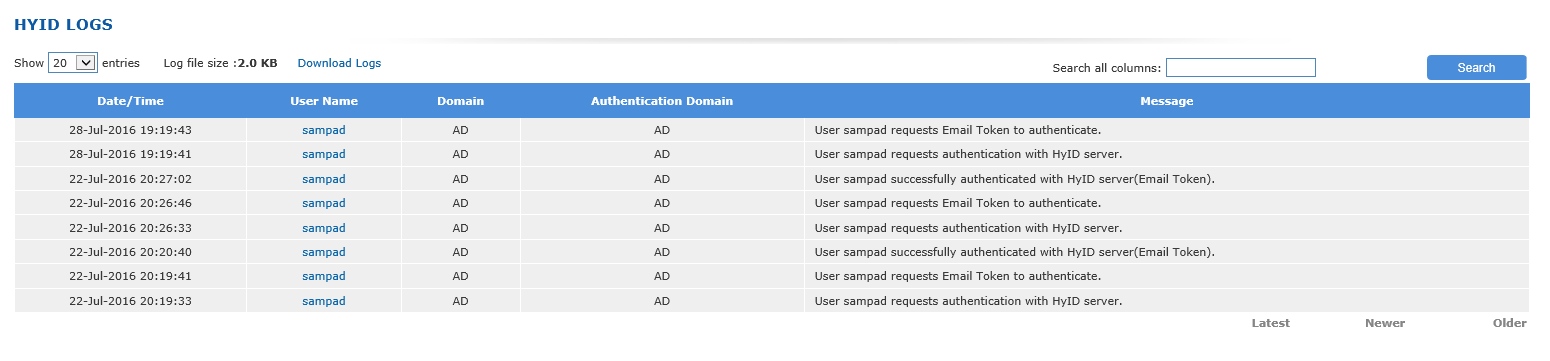The width and height of the screenshot is (1550, 361).
Task: Select date cell 22-Jul-2016 20:20:40
Action: [x=130, y=252]
